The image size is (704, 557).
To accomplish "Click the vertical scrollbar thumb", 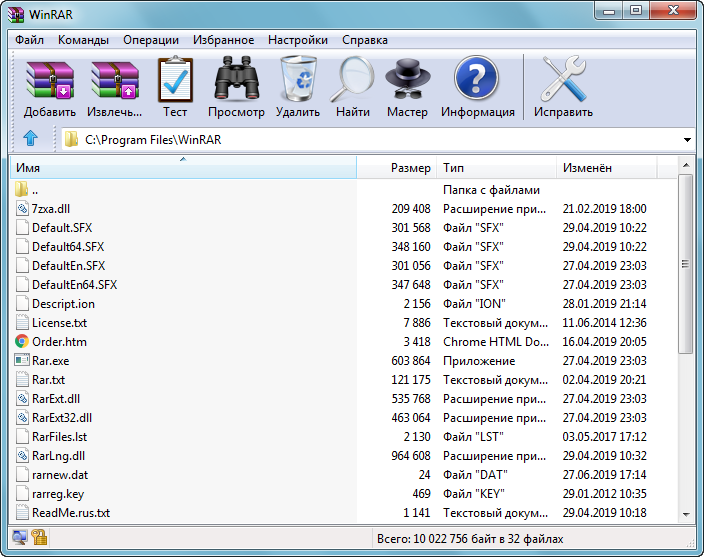I will tap(686, 264).
